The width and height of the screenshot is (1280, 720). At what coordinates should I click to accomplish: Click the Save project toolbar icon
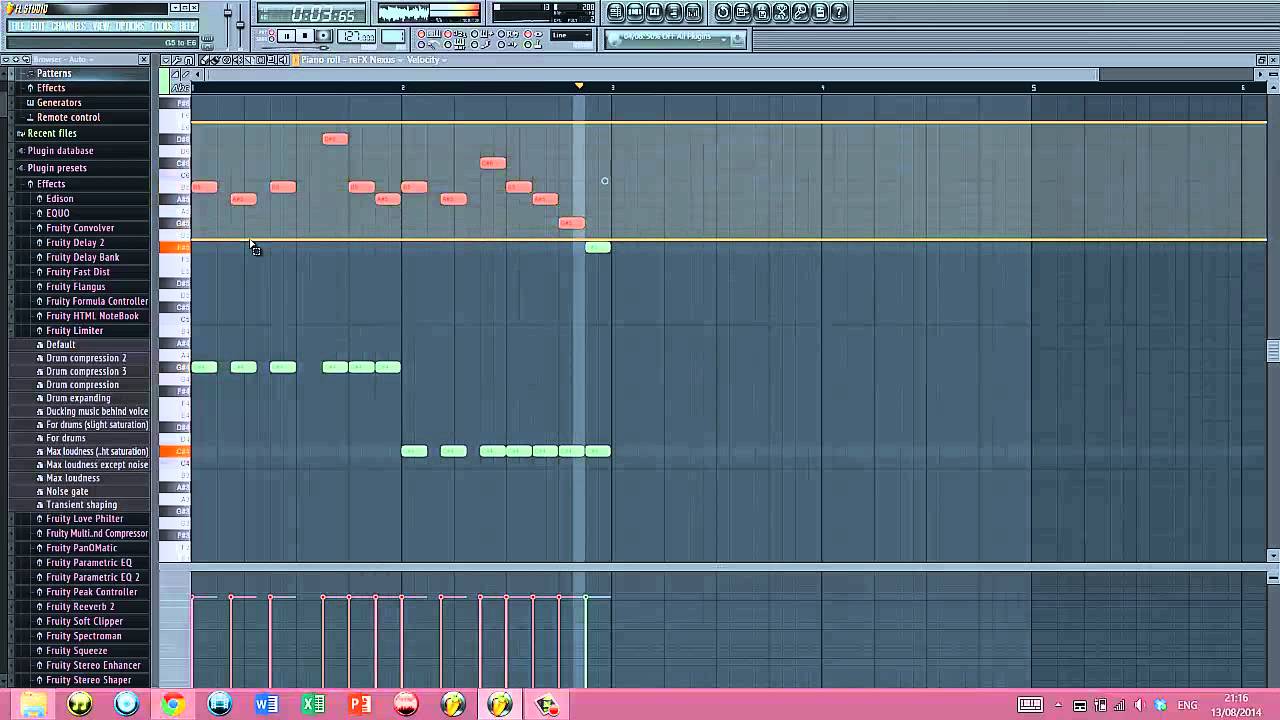[742, 12]
